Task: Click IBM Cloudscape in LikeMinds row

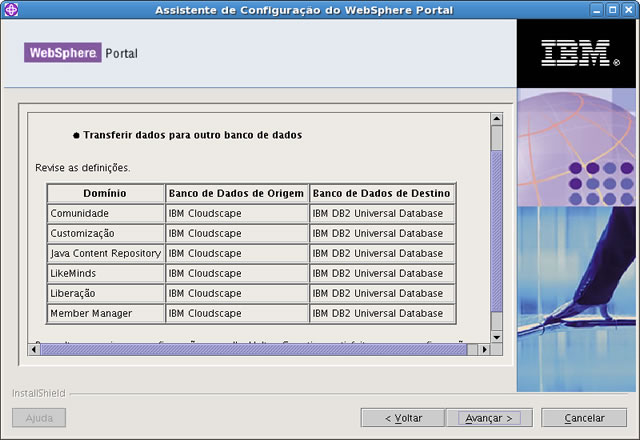Action: click(x=236, y=273)
